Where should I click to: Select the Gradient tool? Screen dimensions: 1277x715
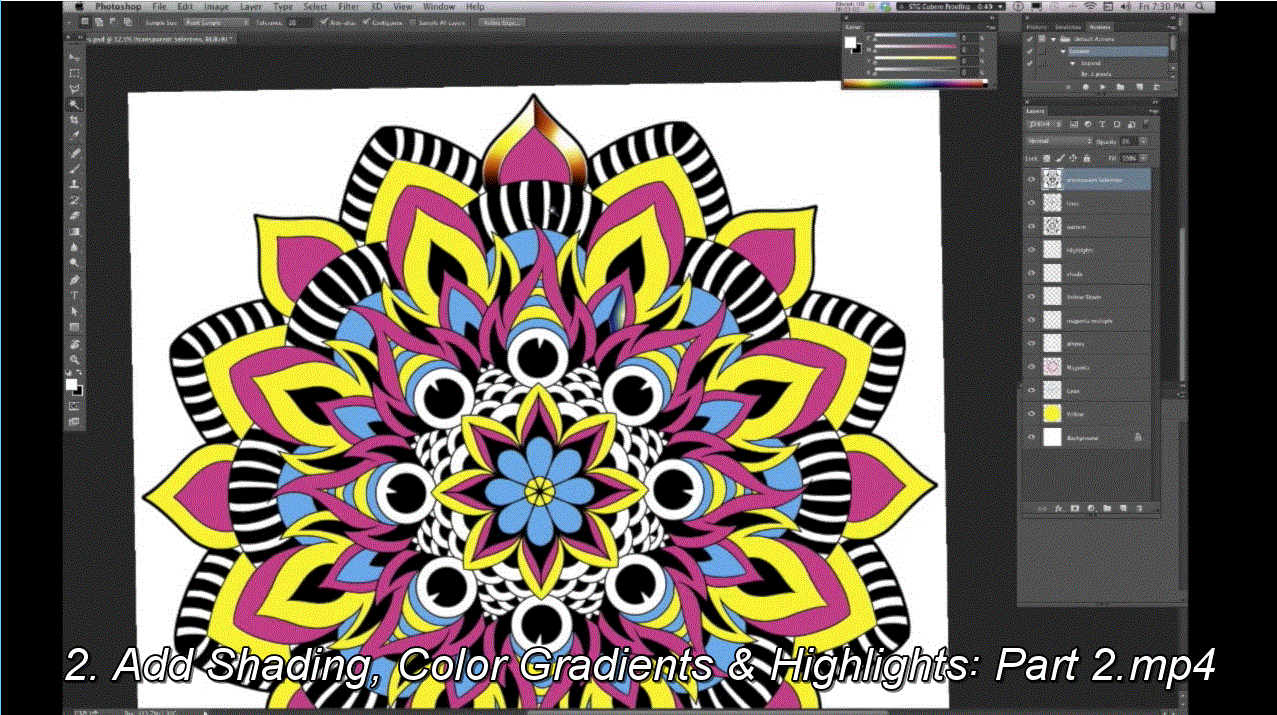tap(74, 231)
